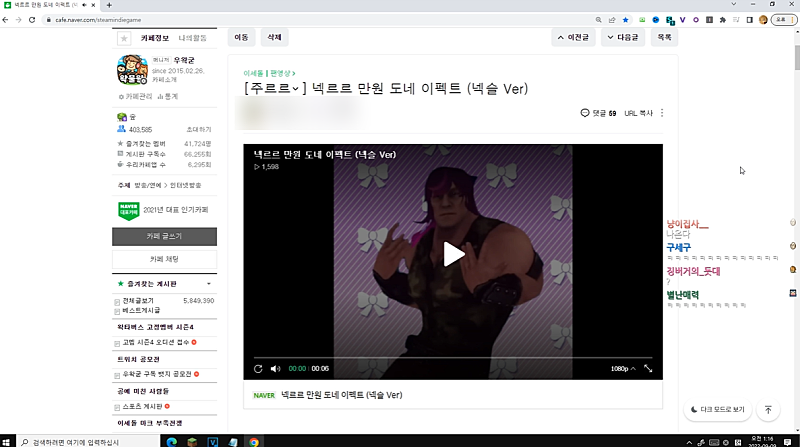Open the 스포츠 게시판 board
The width and height of the screenshot is (800, 447).
click(x=142, y=407)
